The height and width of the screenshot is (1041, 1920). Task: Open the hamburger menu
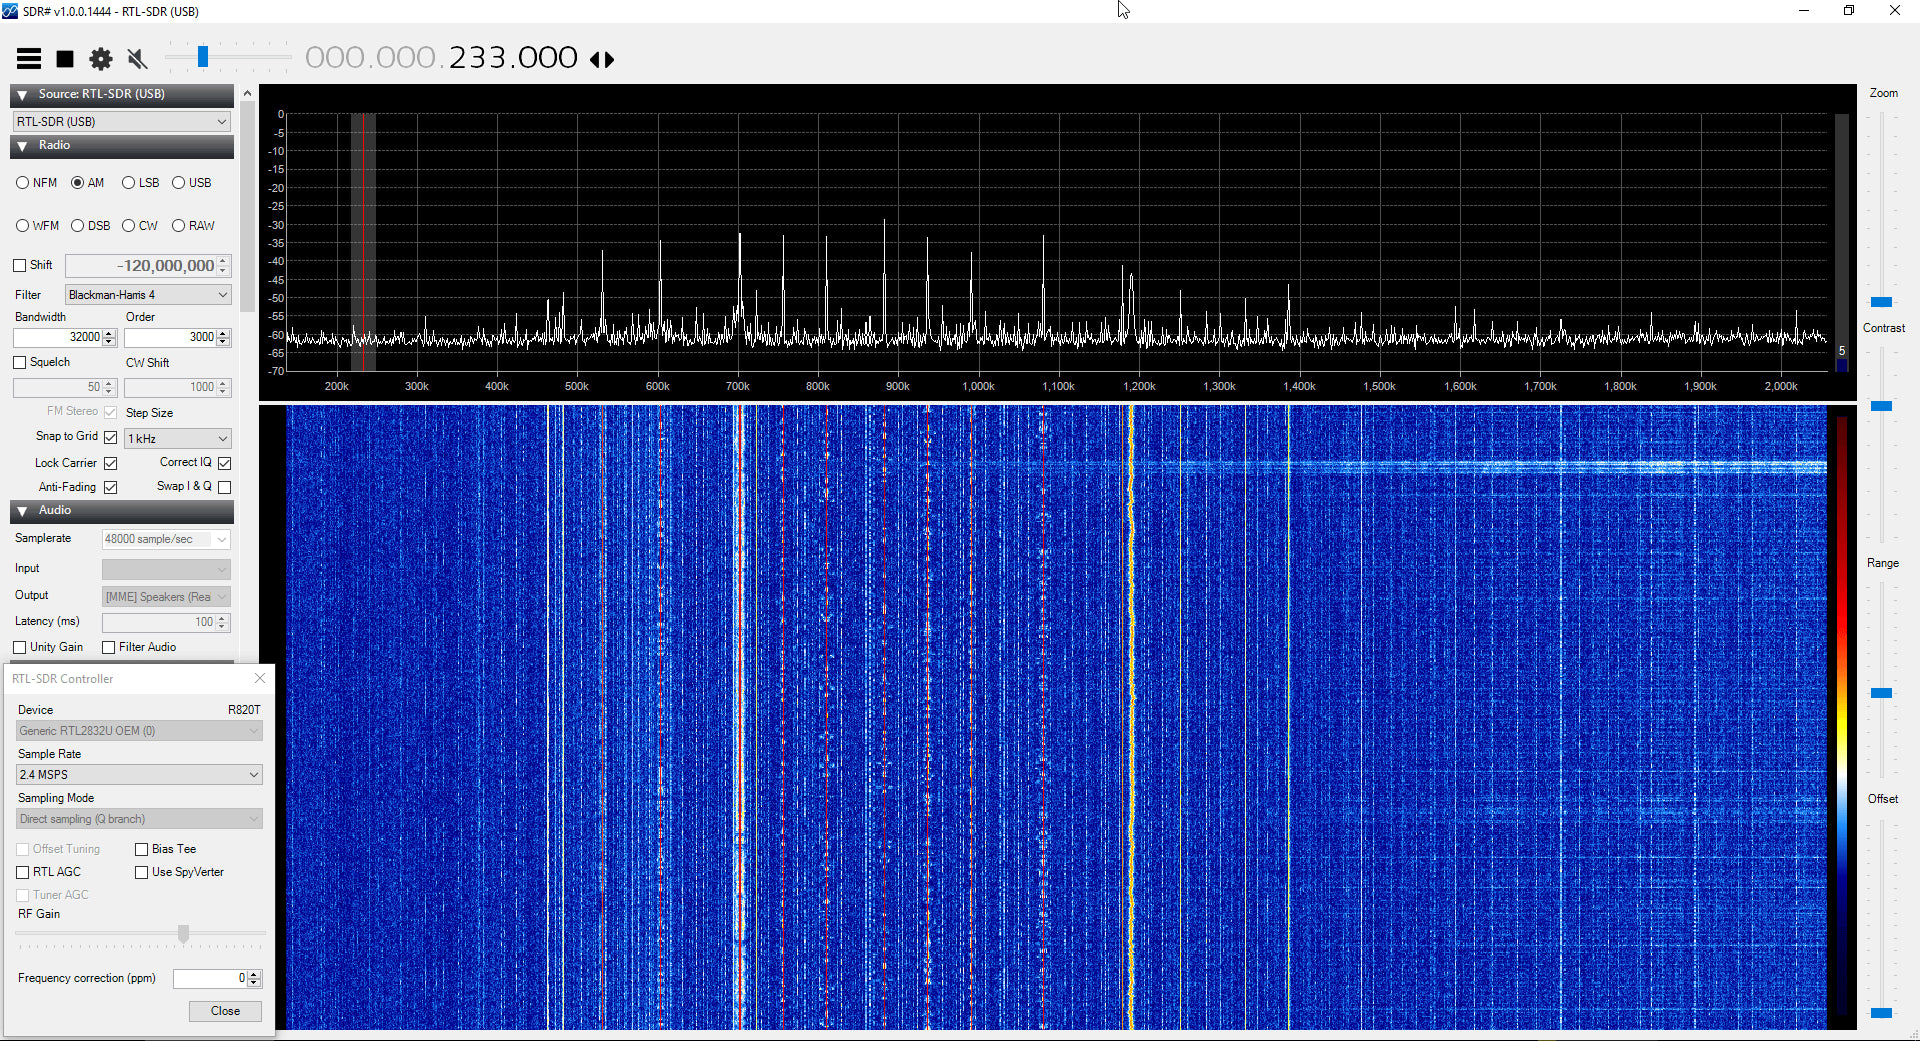29,58
